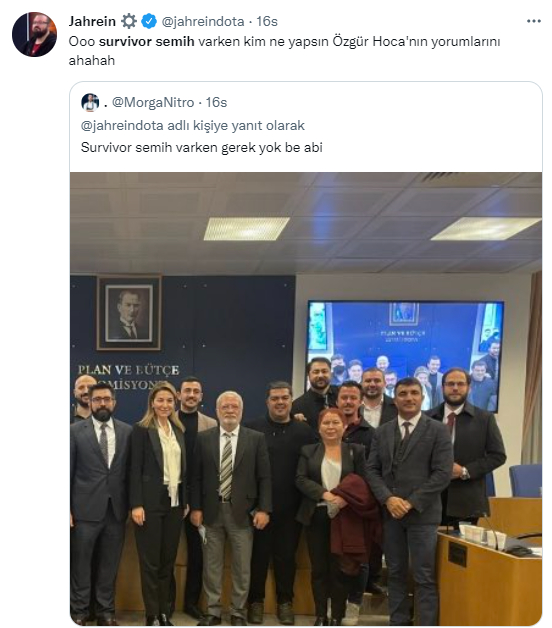Open the group photo in quoted tweet
Viewport: 552px width, 628px height.
[306, 399]
